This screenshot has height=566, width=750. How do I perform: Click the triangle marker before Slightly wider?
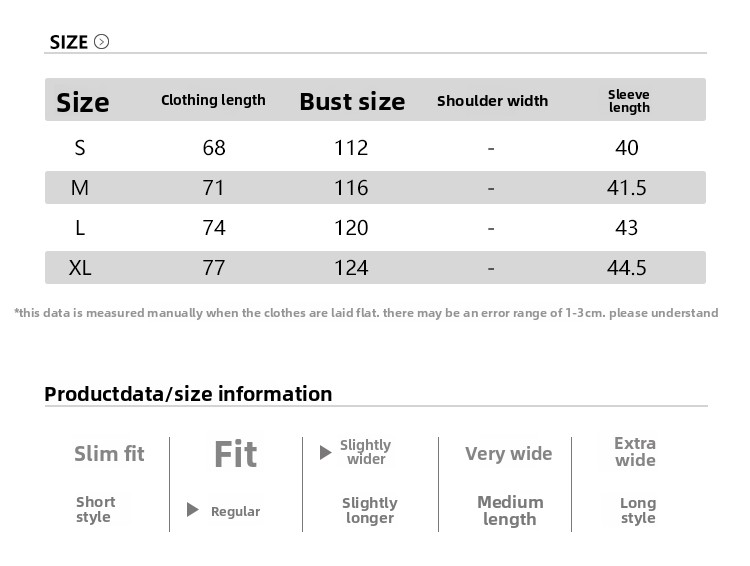(x=325, y=453)
